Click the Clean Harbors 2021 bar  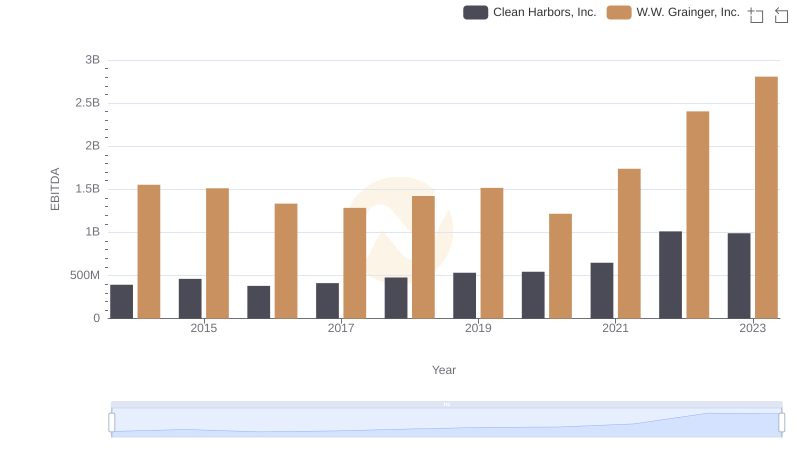pyautogui.click(x=602, y=291)
